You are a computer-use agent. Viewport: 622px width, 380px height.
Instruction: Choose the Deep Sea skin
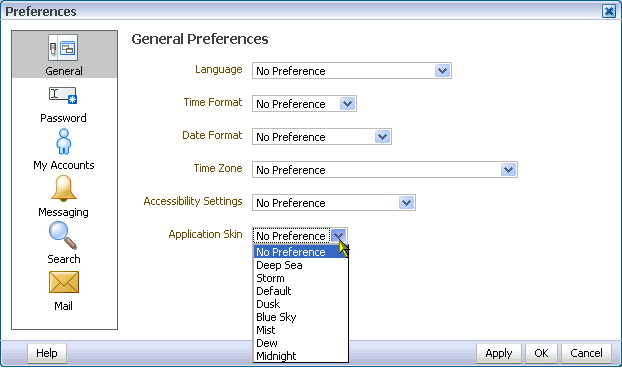pos(301,265)
